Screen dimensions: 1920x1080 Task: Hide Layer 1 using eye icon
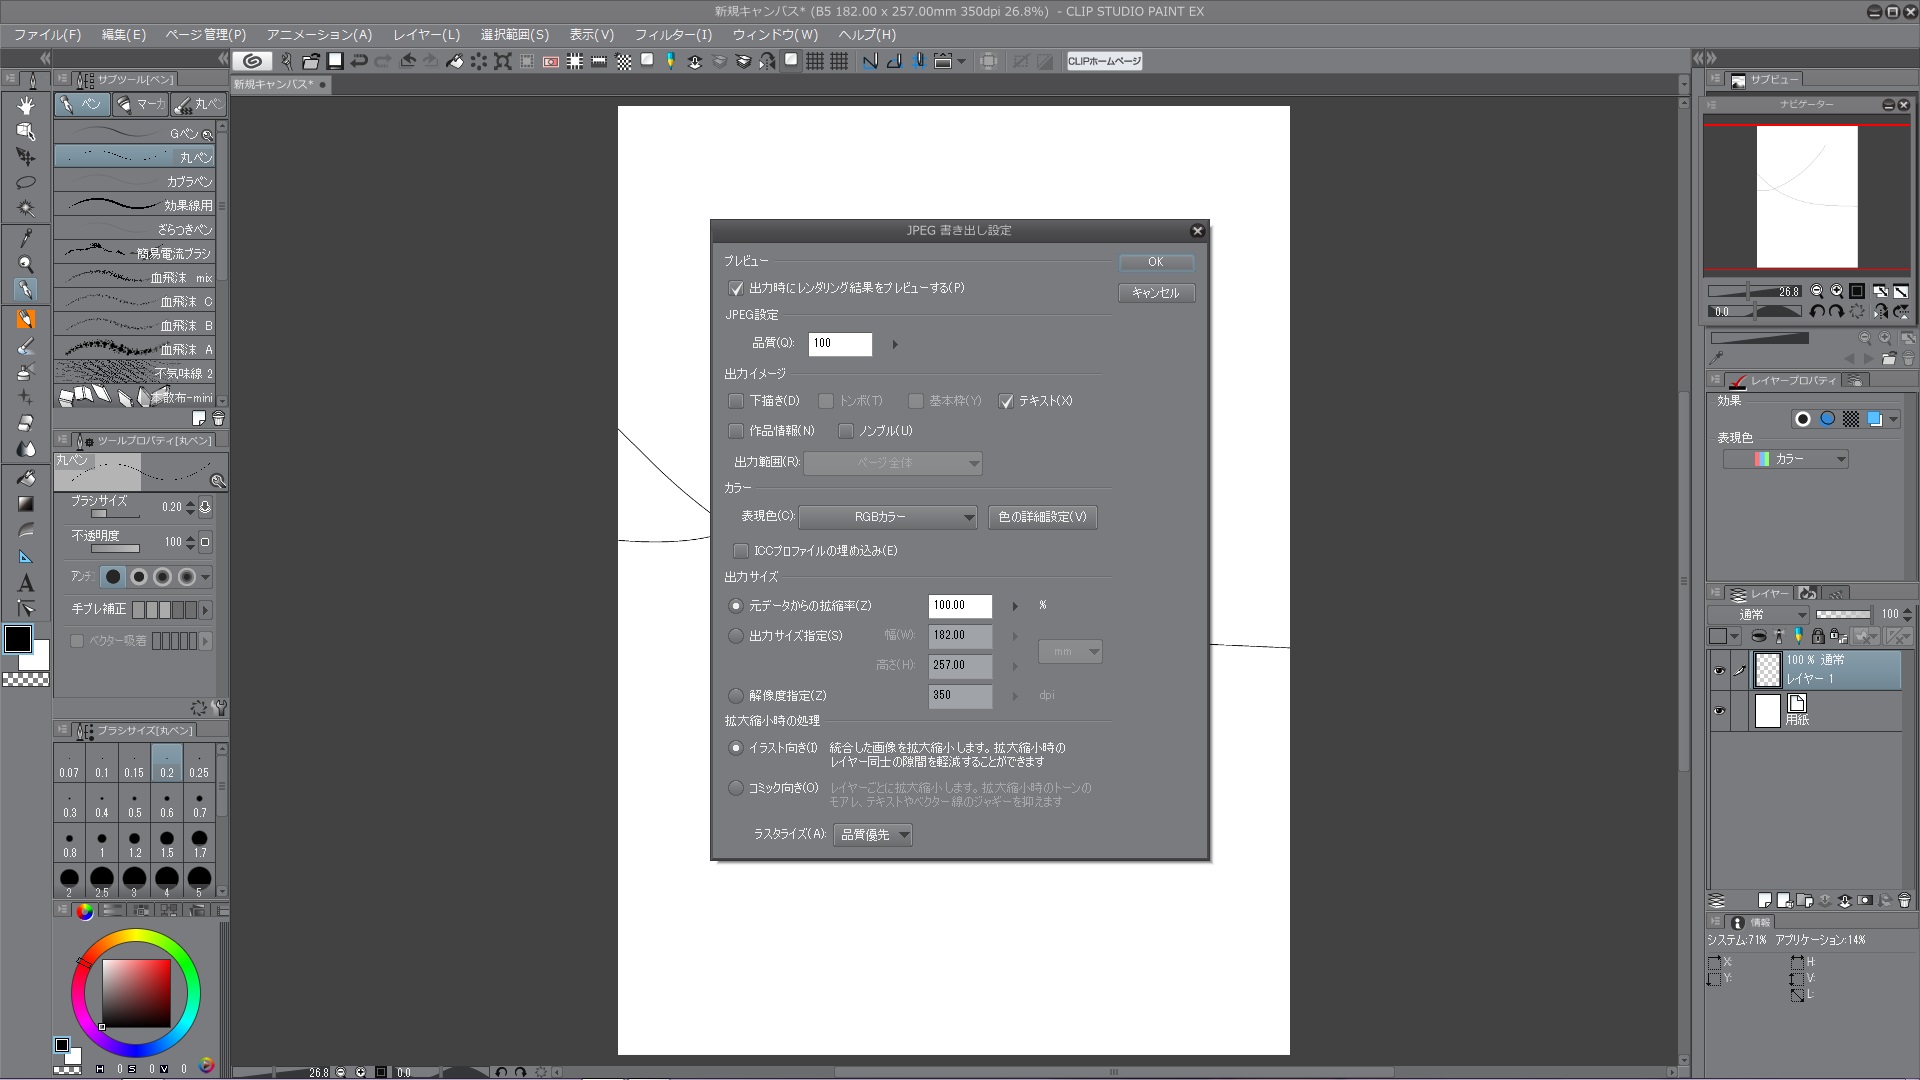1719,671
